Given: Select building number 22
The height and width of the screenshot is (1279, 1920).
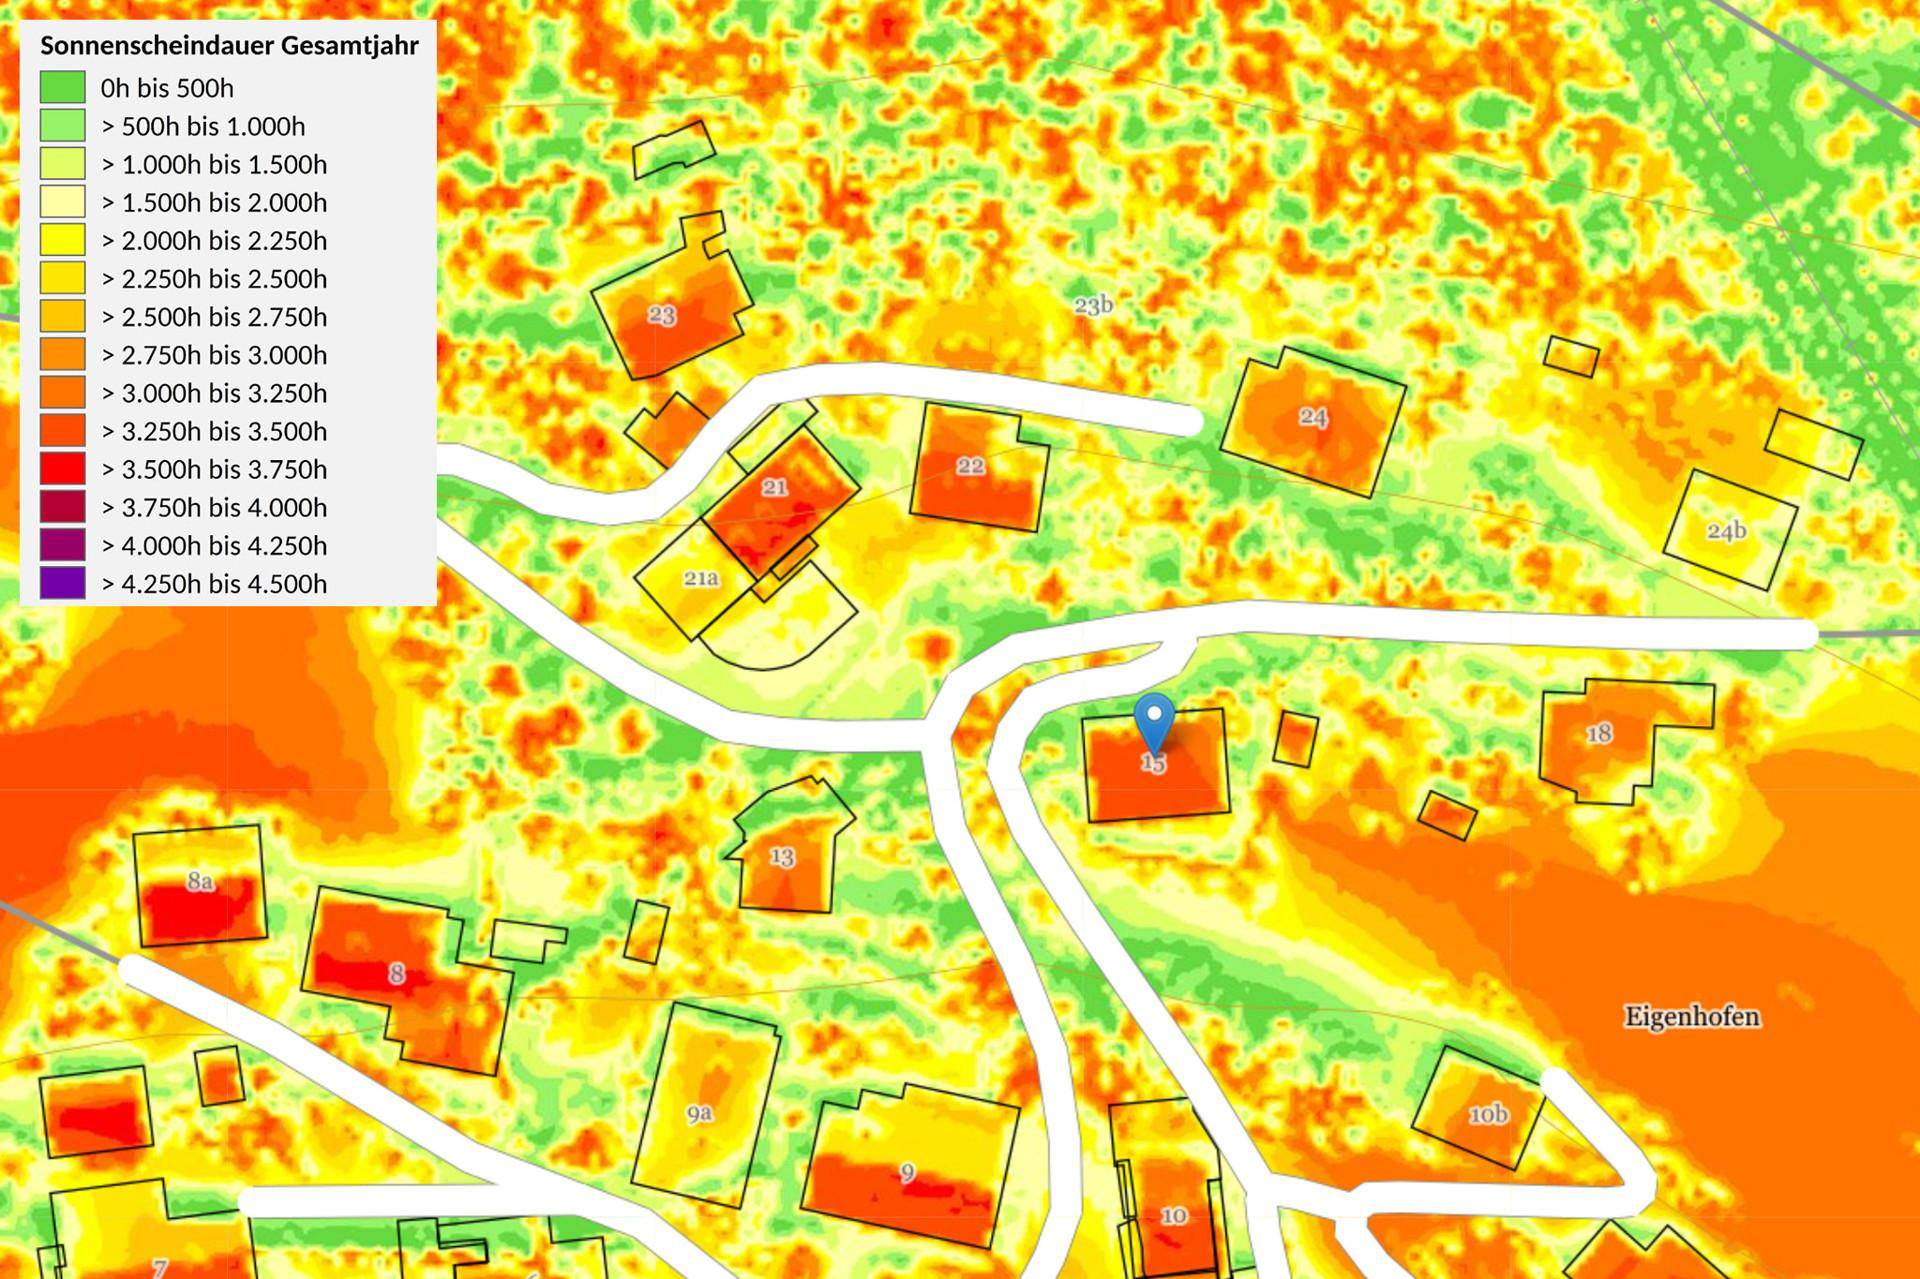Looking at the screenshot, I should tap(971, 466).
